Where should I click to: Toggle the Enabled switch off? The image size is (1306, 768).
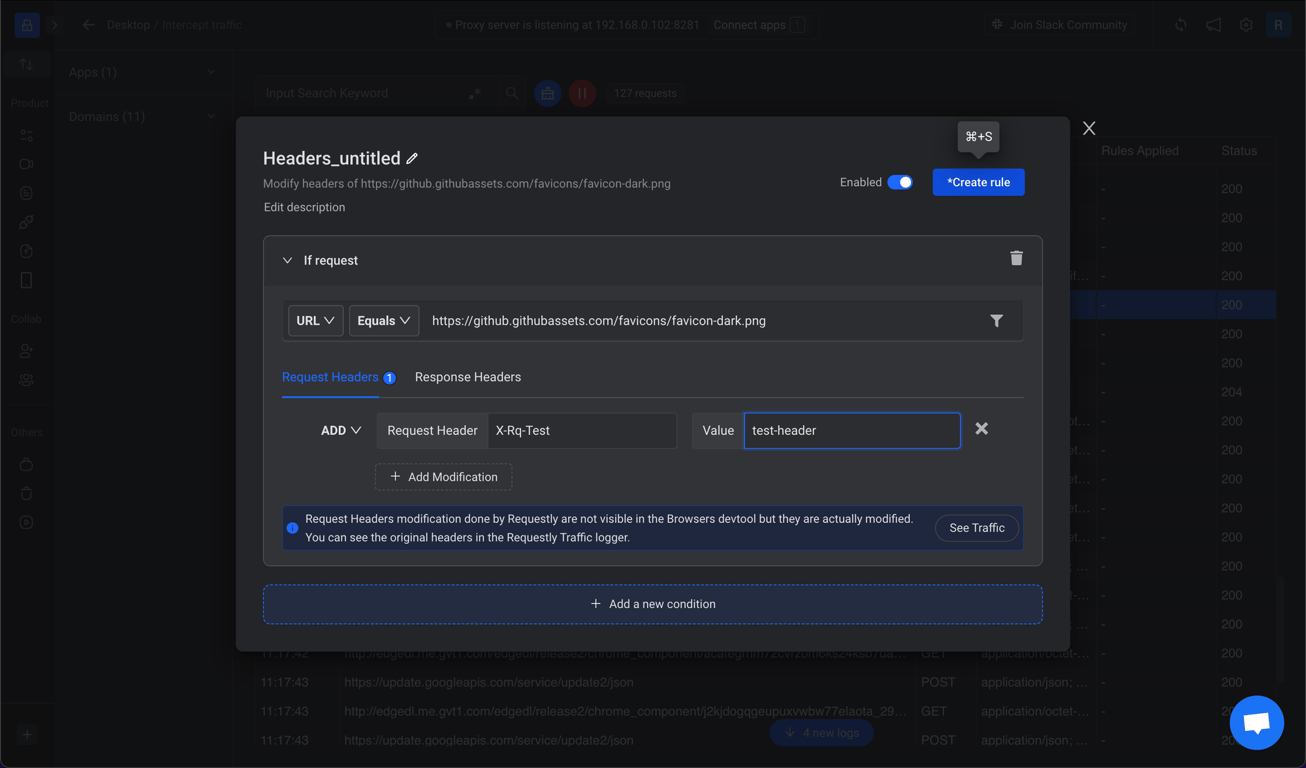pyautogui.click(x=900, y=182)
